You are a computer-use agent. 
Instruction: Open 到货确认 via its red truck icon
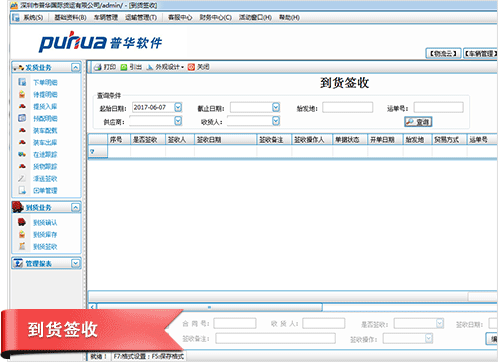click(x=22, y=222)
